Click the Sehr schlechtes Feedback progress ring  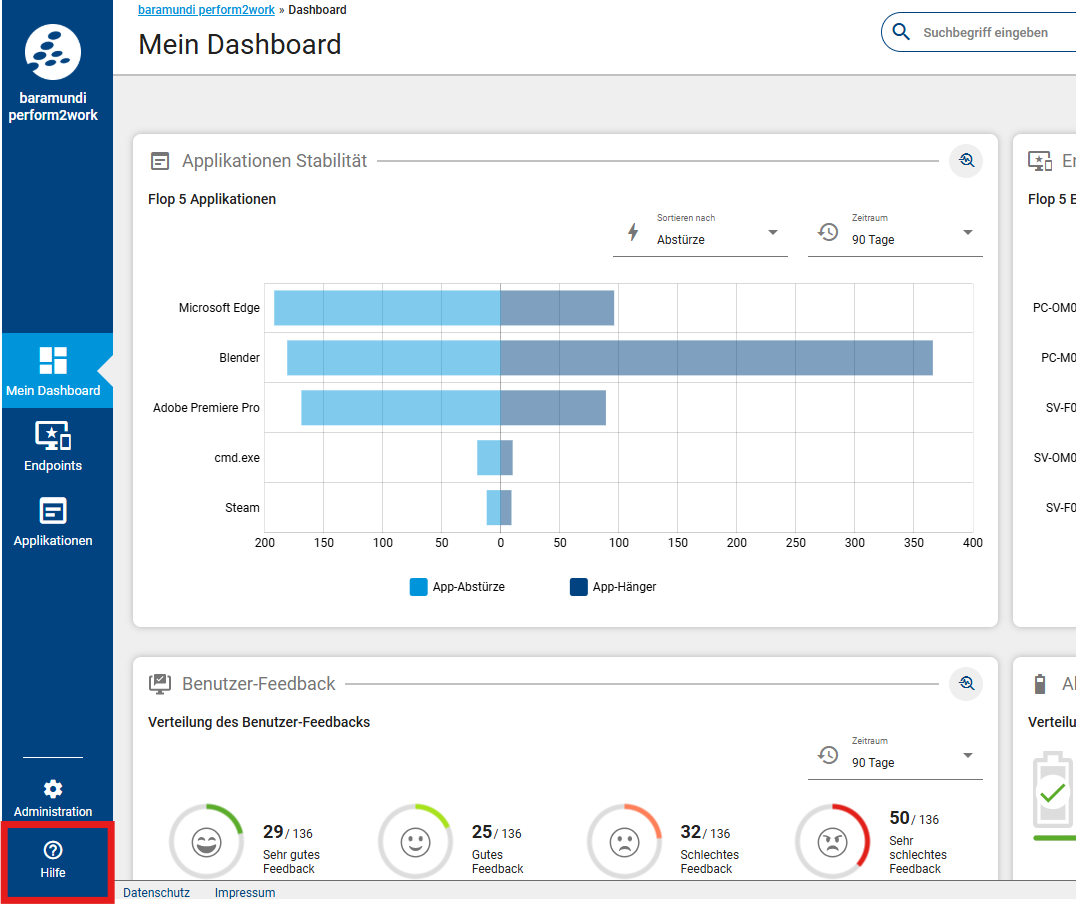pos(833,842)
